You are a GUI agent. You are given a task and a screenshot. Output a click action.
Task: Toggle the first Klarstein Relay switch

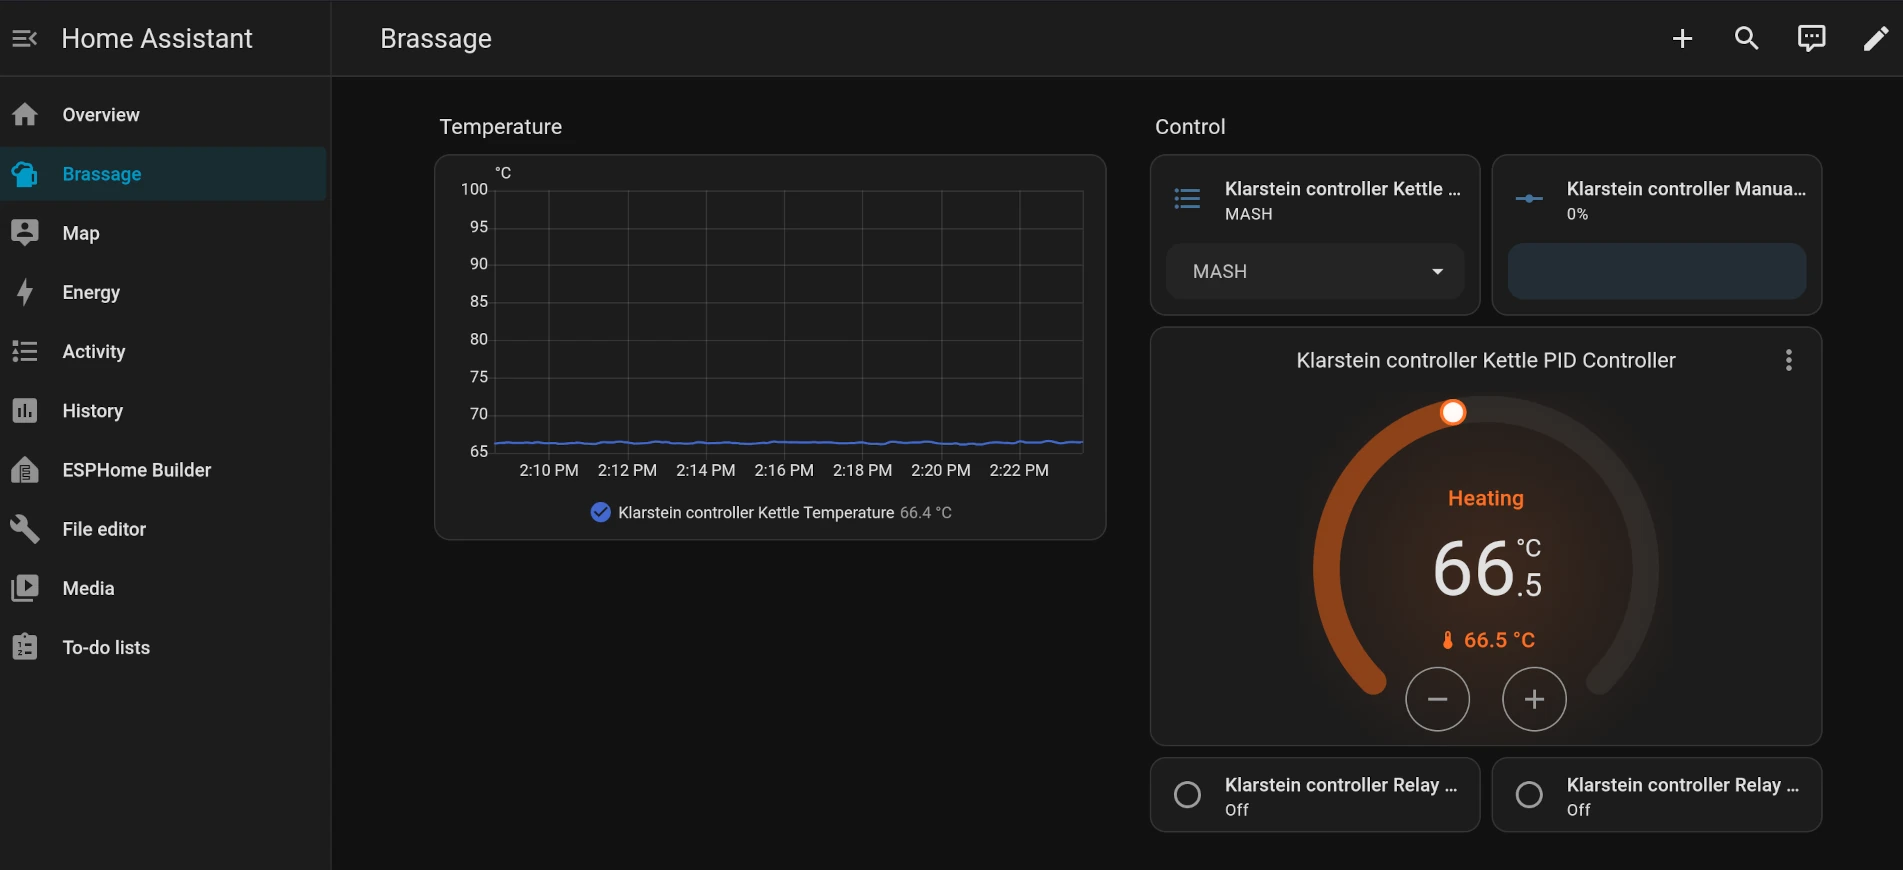[x=1187, y=795]
